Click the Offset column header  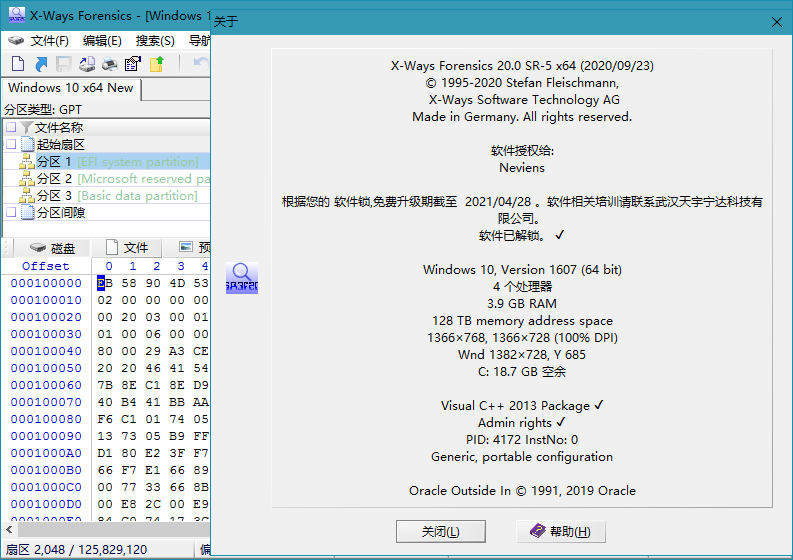[46, 266]
